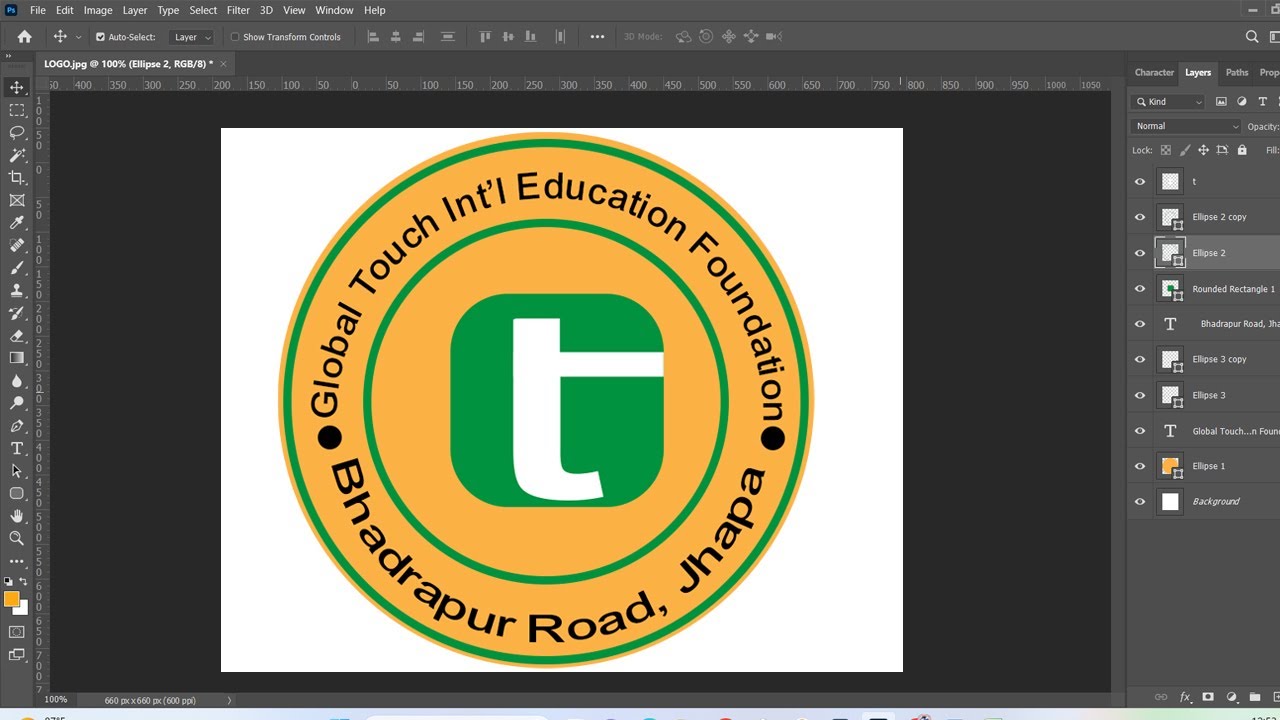Change the screen mode
This screenshot has height=720, width=1280.
click(17, 655)
